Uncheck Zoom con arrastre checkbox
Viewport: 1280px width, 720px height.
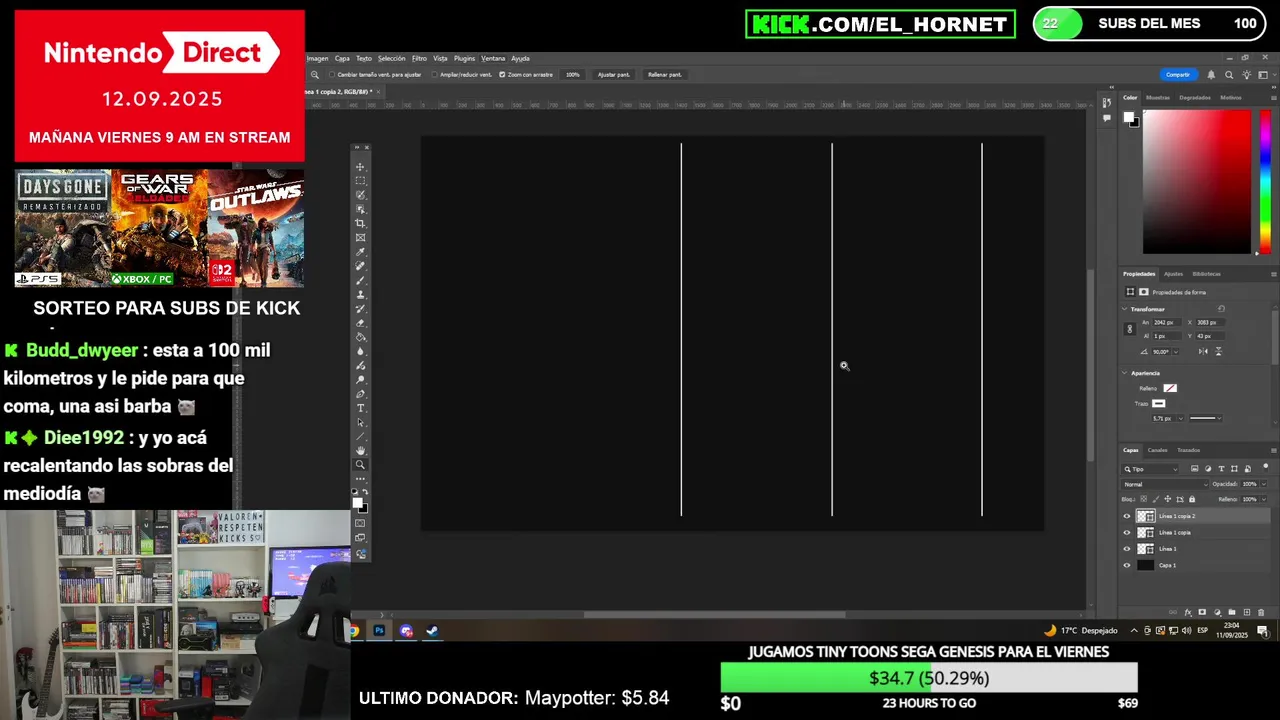click(502, 75)
